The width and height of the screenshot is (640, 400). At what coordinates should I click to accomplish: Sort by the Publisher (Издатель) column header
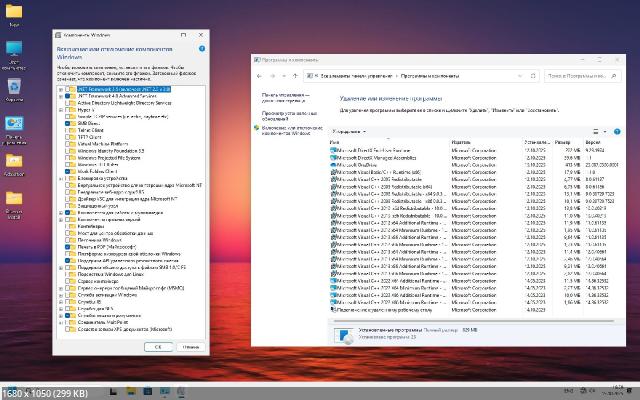[x=461, y=142]
